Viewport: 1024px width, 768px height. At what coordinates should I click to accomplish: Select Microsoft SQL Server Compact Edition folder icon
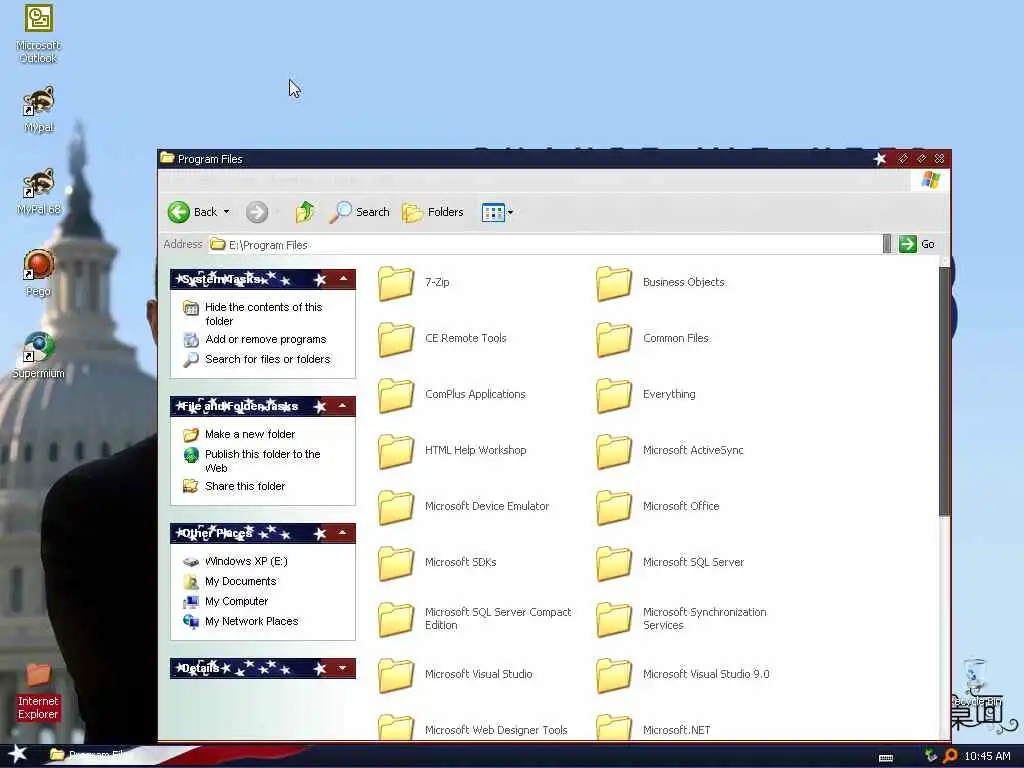396,619
